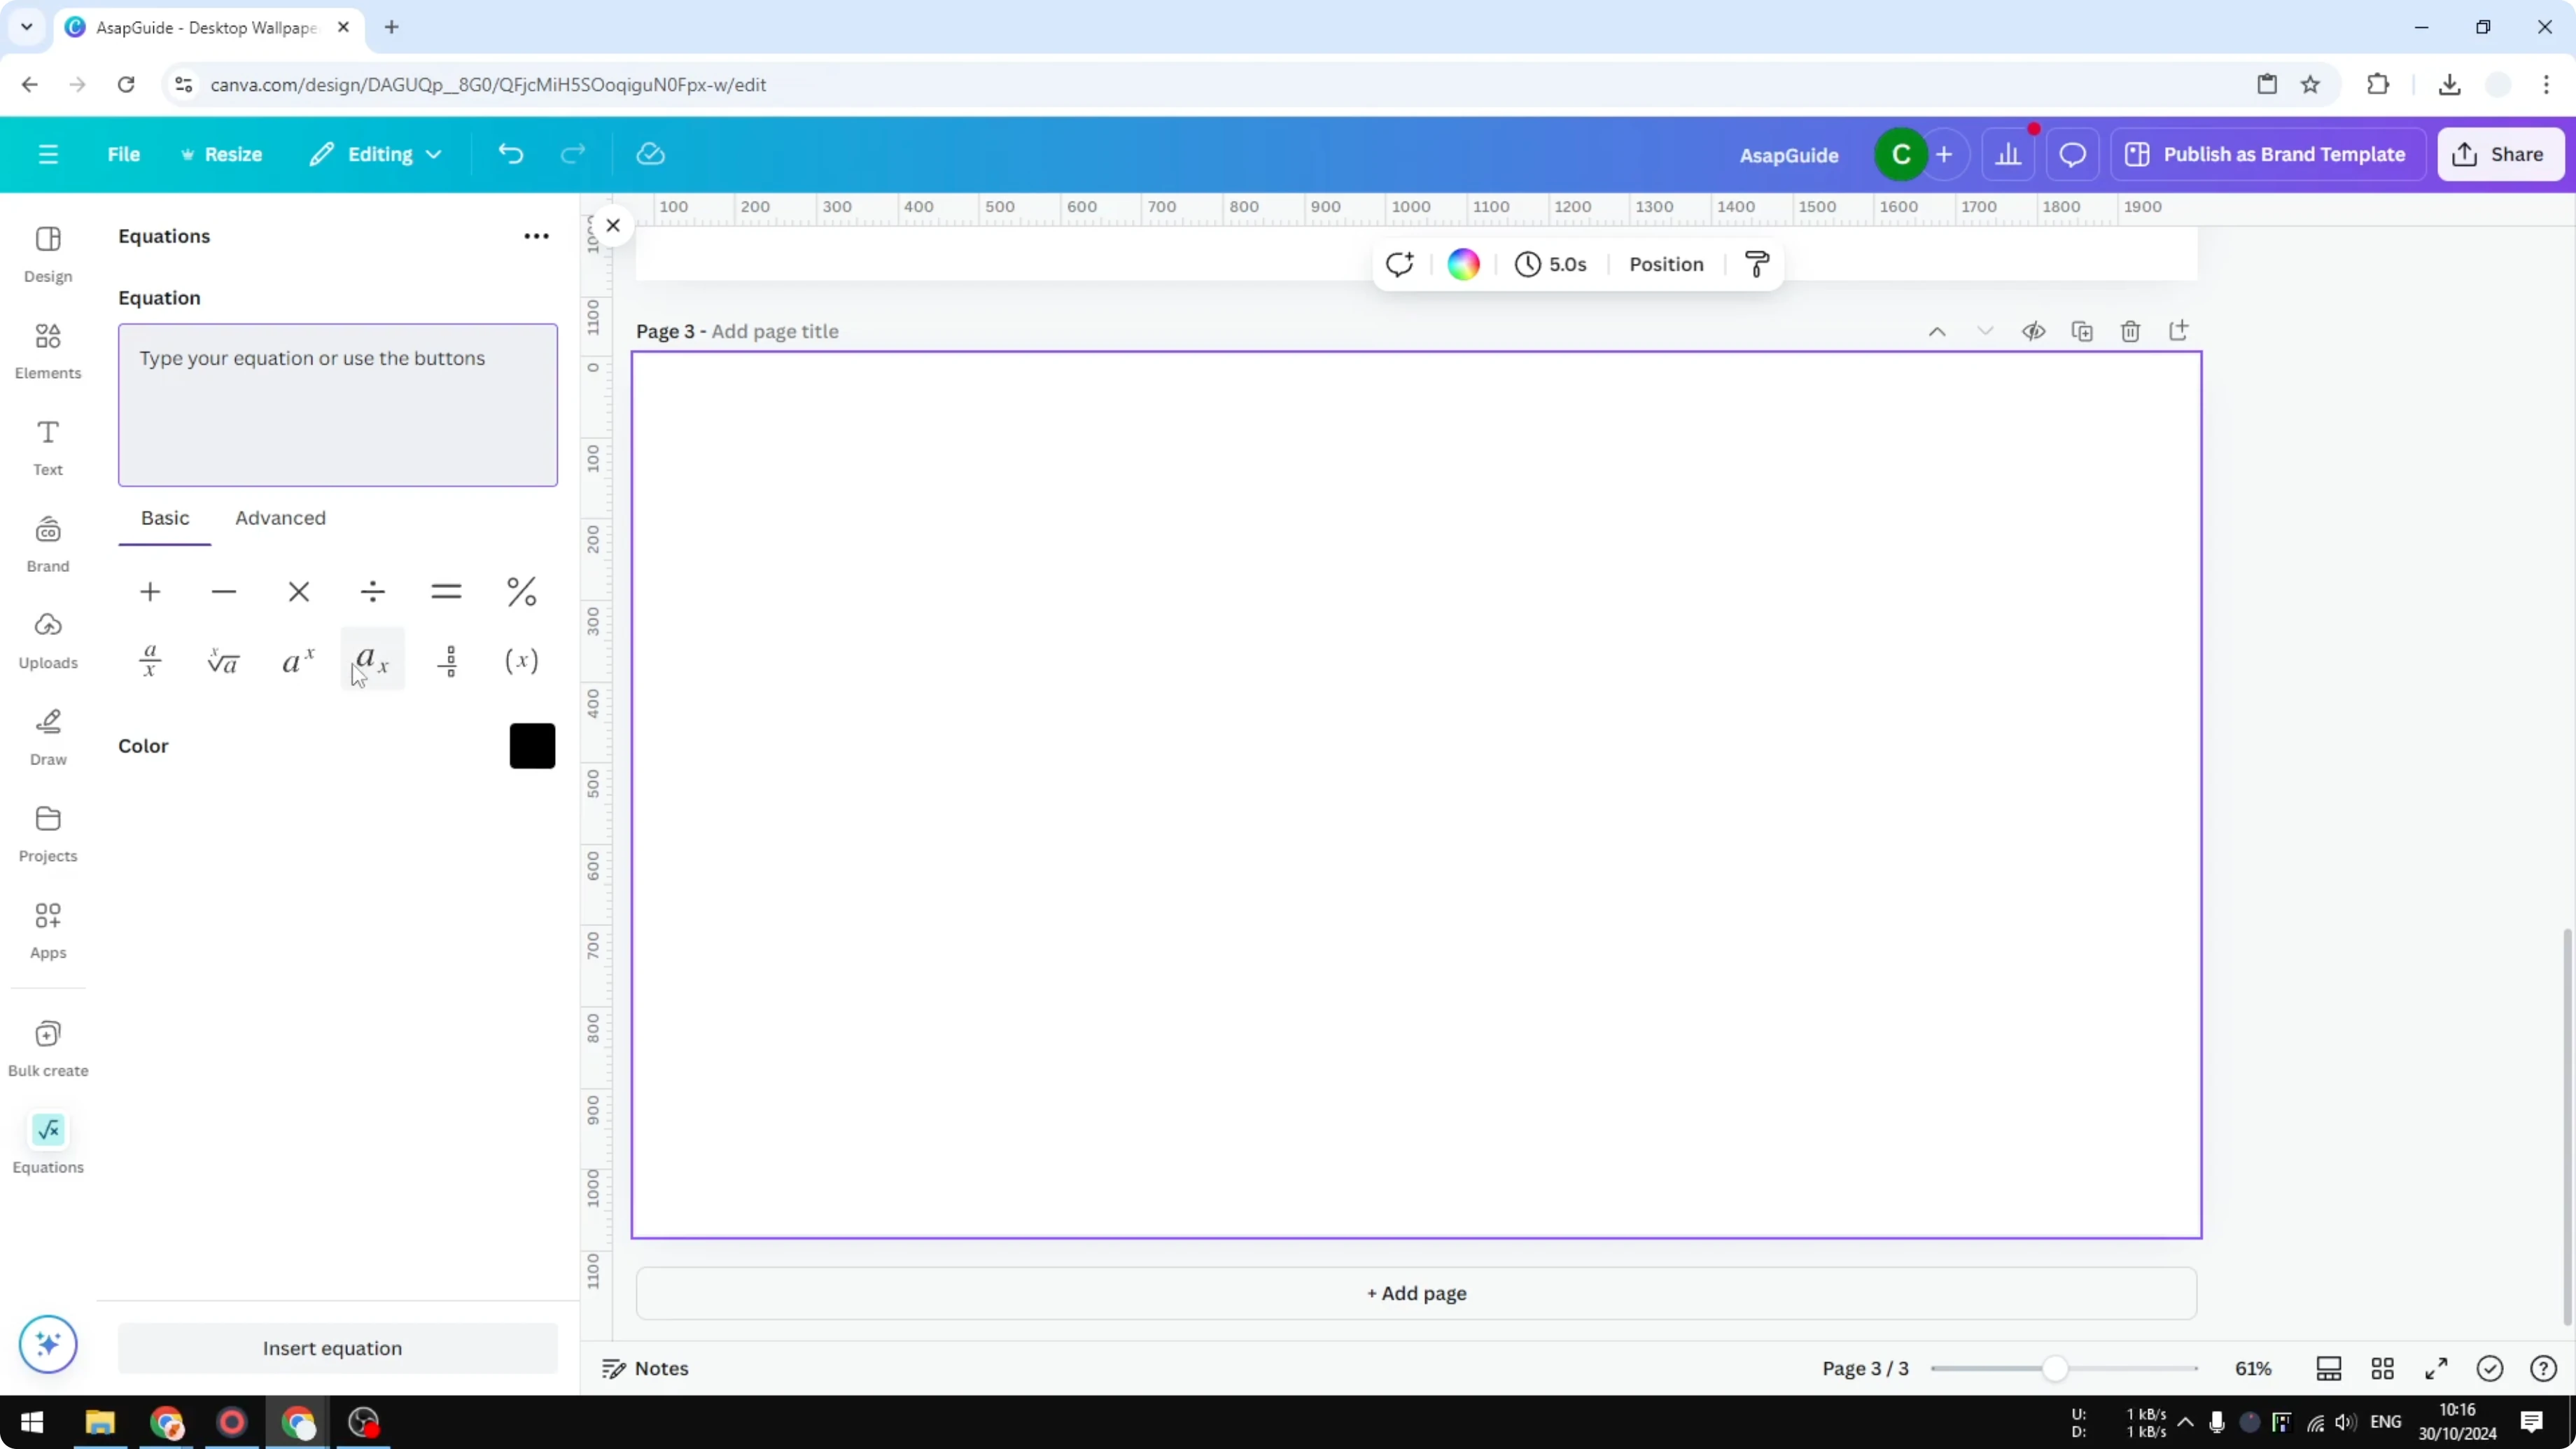Switch to the Advanced equations tab
2576x1449 pixels.
[280, 518]
